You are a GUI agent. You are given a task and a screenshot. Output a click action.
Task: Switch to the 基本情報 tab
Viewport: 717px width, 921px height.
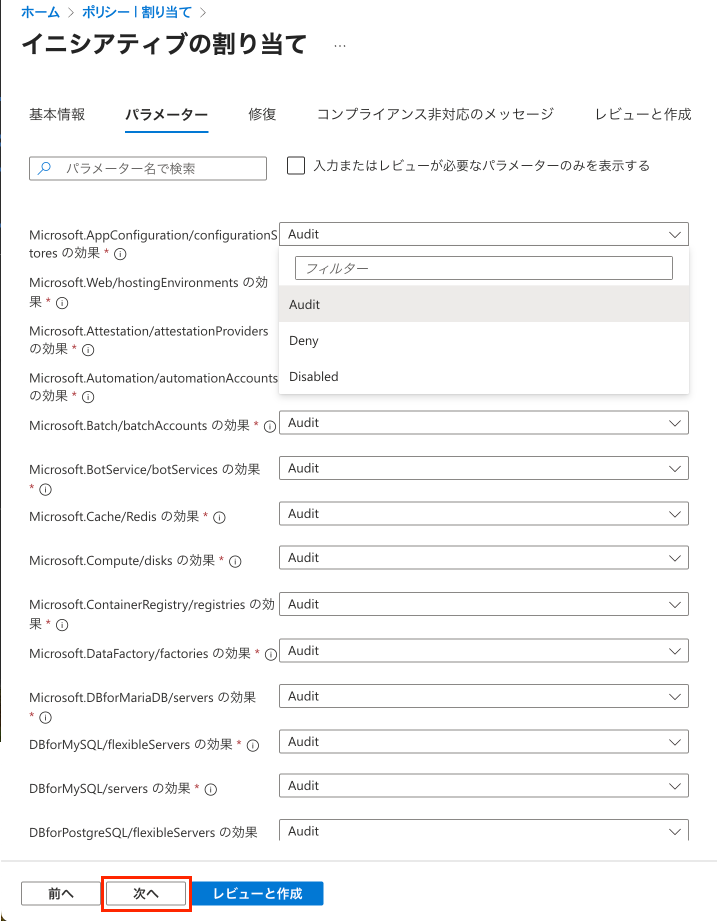(57, 115)
